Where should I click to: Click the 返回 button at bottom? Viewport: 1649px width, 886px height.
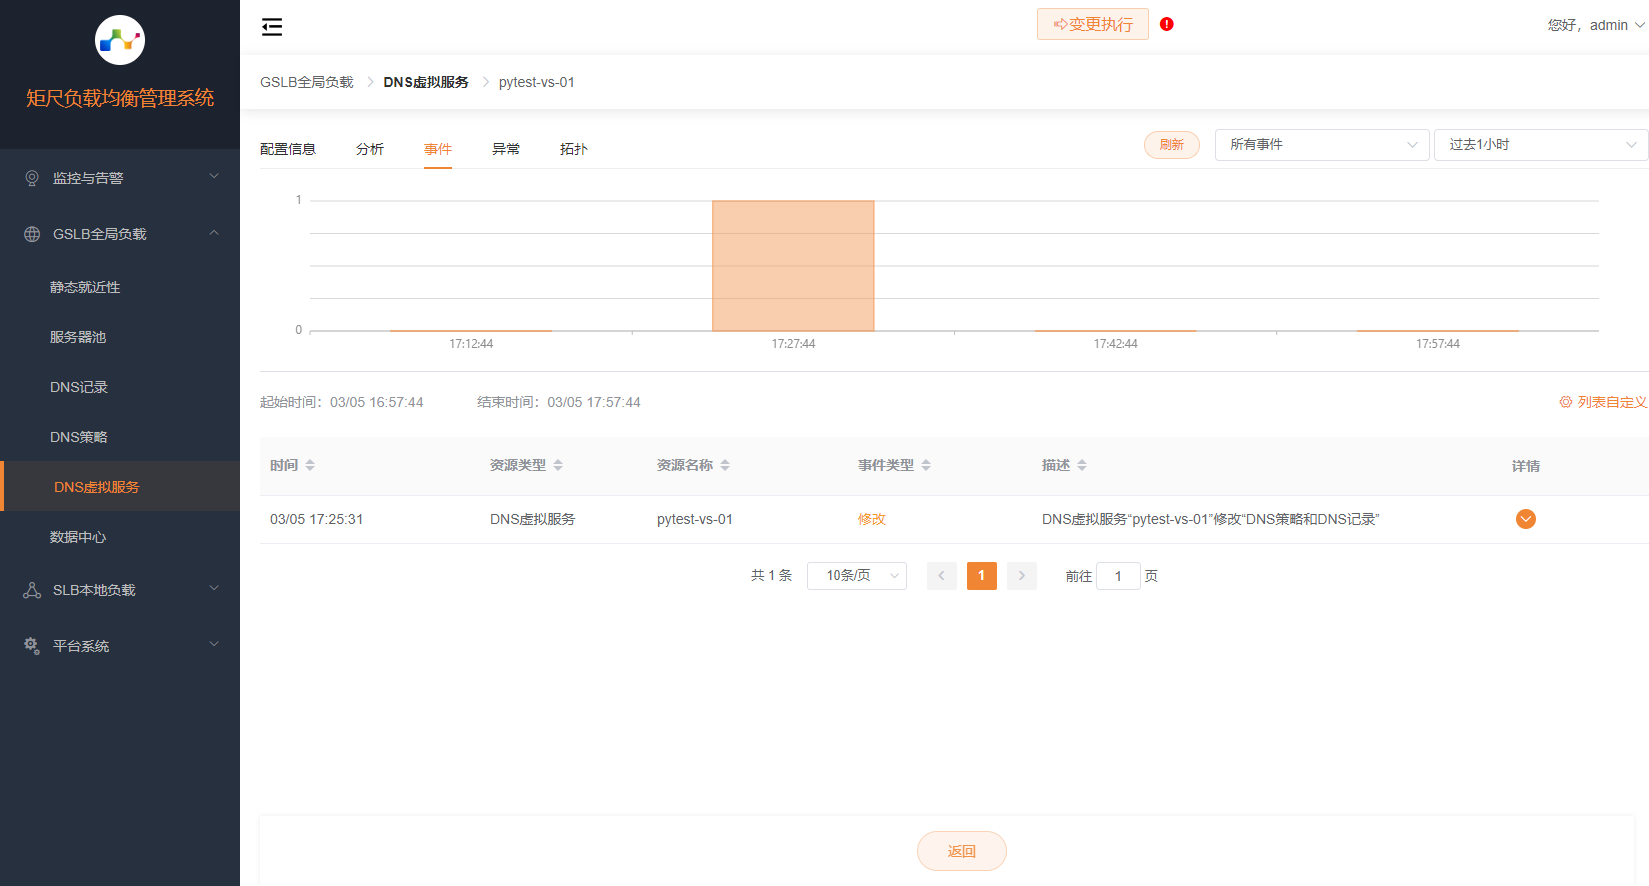click(961, 851)
